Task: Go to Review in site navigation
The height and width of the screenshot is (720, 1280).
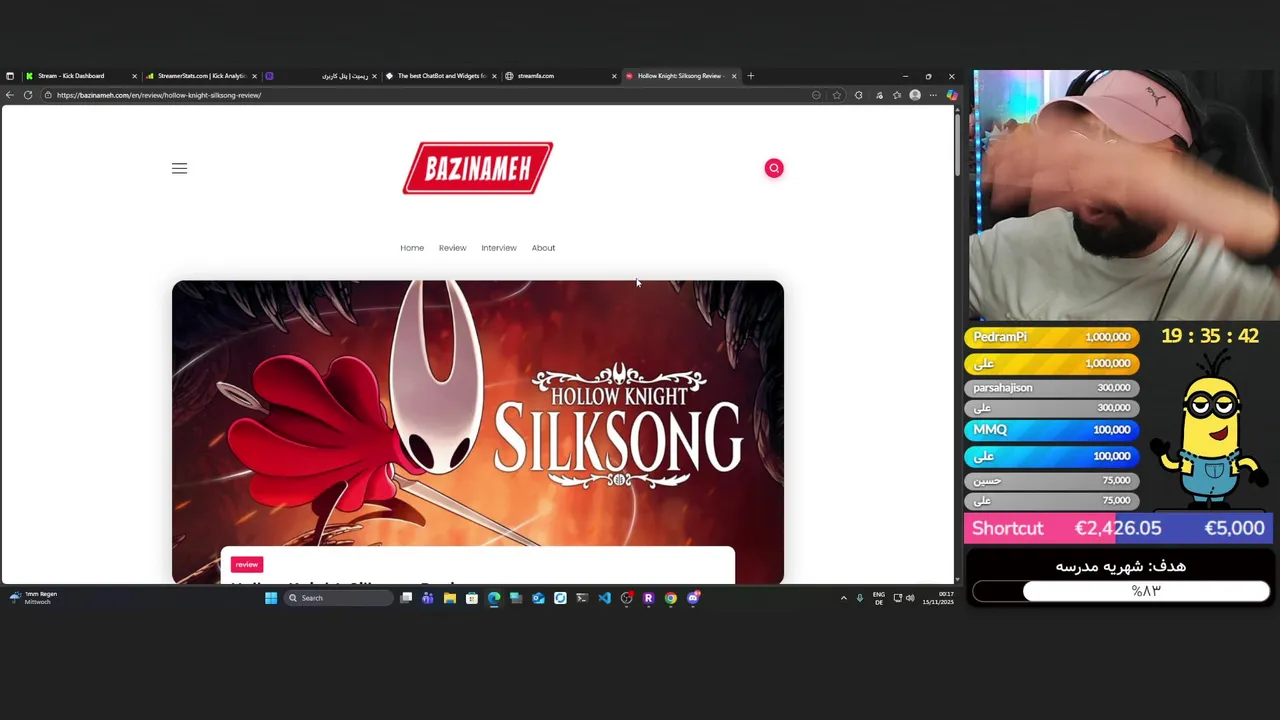Action: 452,248
